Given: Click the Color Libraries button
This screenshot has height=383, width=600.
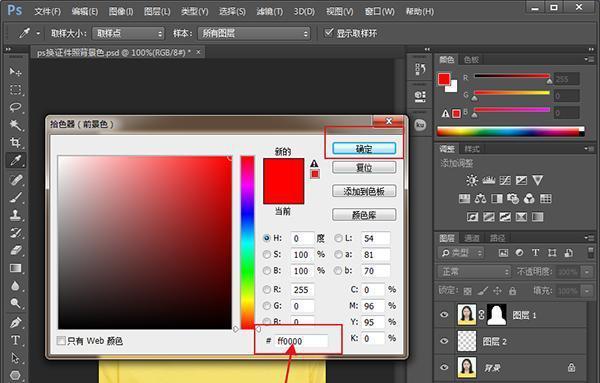Looking at the screenshot, I should pos(364,215).
